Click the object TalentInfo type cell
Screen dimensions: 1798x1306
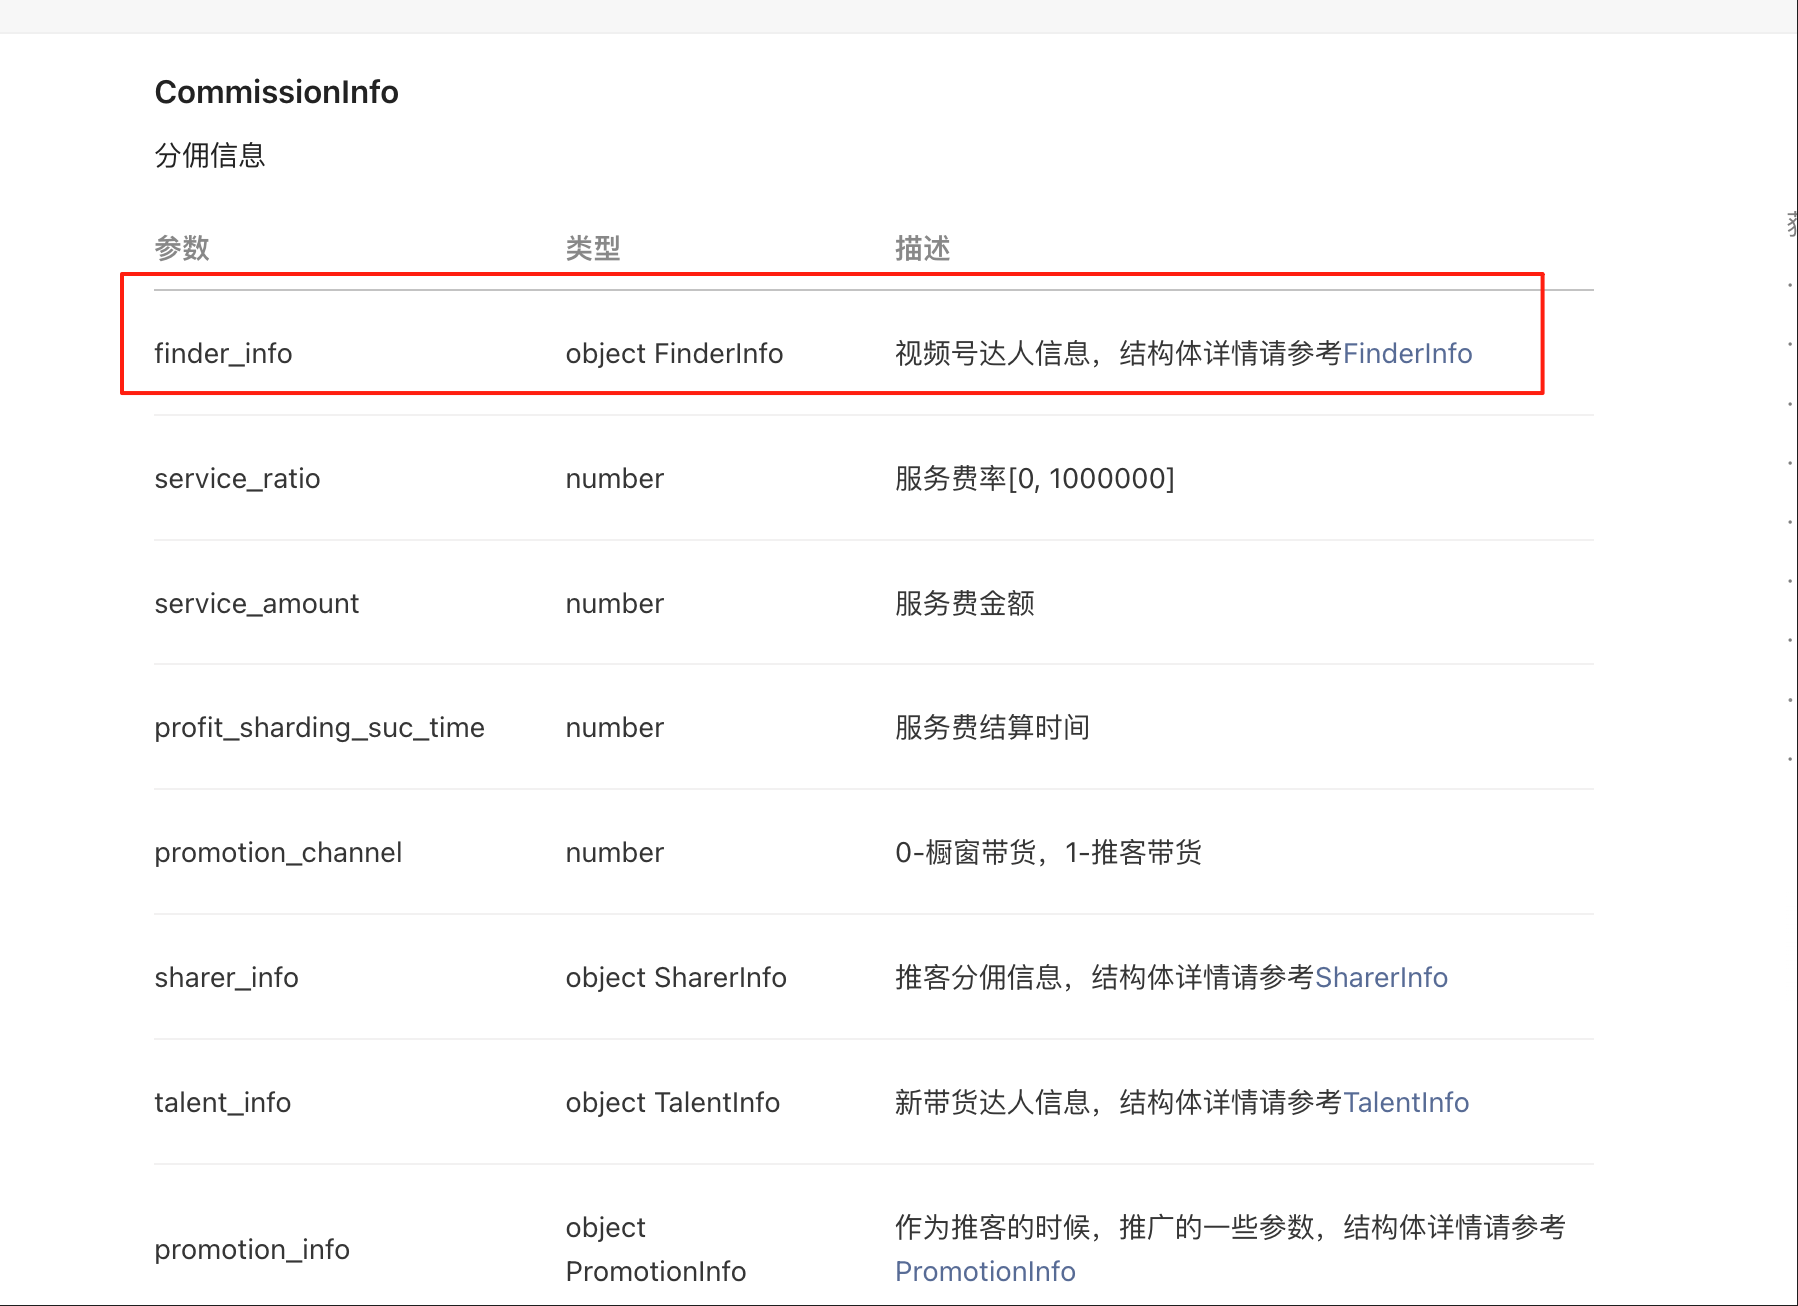[672, 1102]
